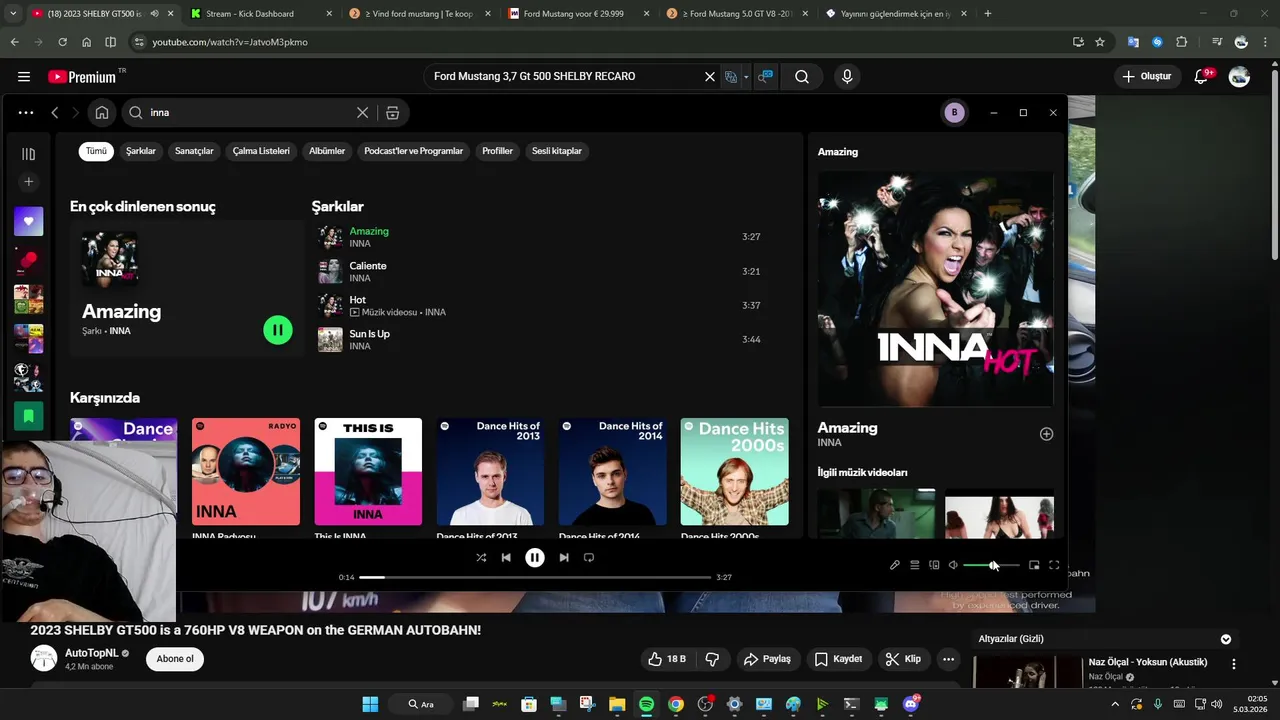Open Spotify profile button B

[954, 113]
